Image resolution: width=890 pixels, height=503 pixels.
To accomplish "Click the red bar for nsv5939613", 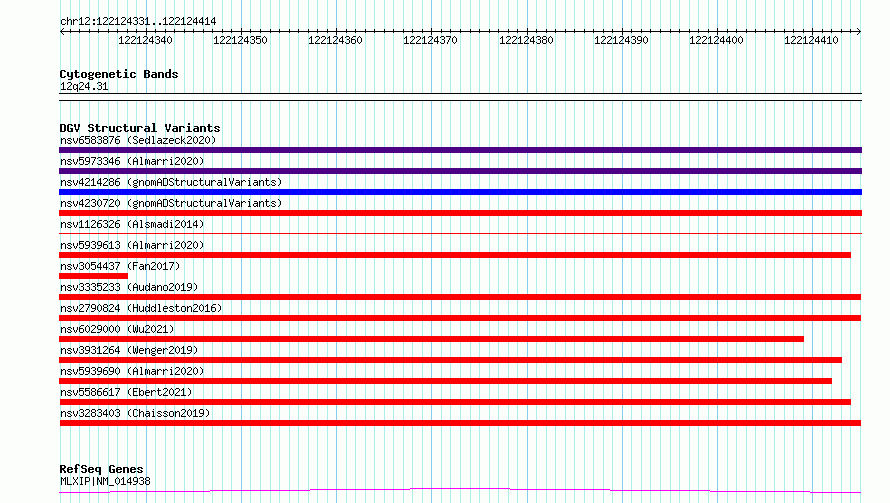I will click(455, 255).
